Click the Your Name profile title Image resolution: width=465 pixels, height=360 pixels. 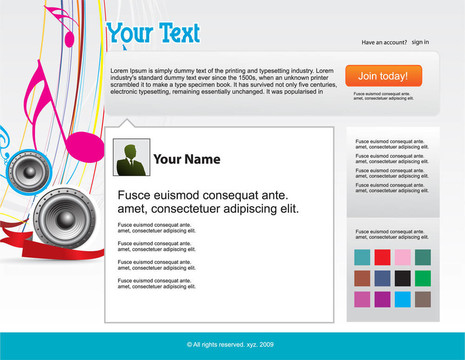click(x=187, y=159)
